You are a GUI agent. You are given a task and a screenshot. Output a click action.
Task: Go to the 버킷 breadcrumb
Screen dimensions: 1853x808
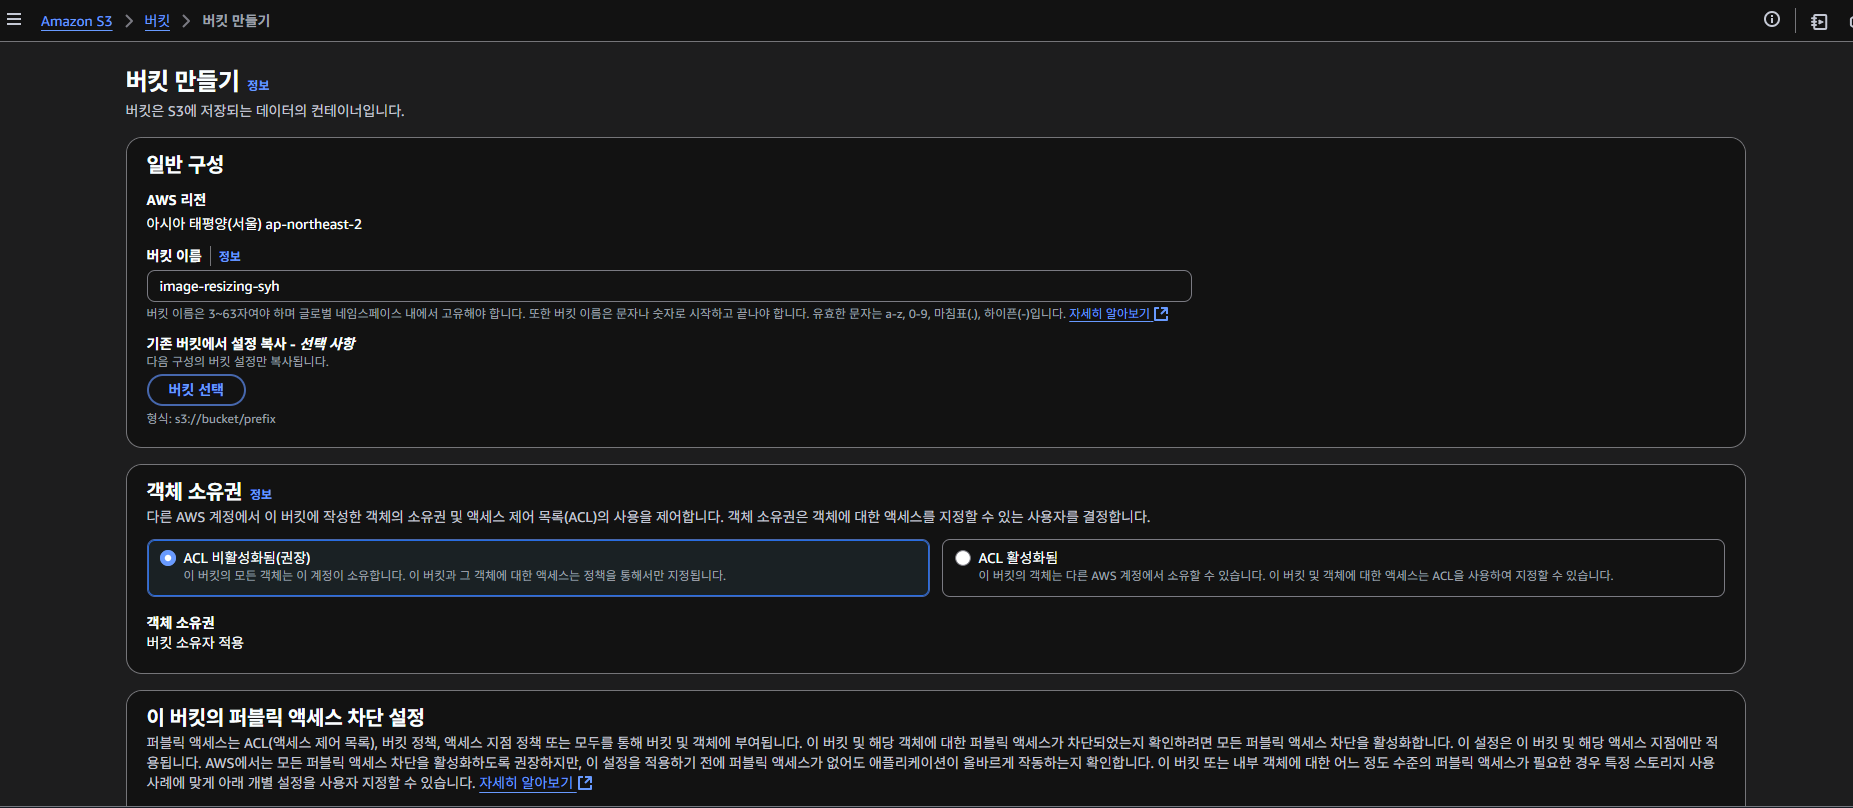(157, 21)
